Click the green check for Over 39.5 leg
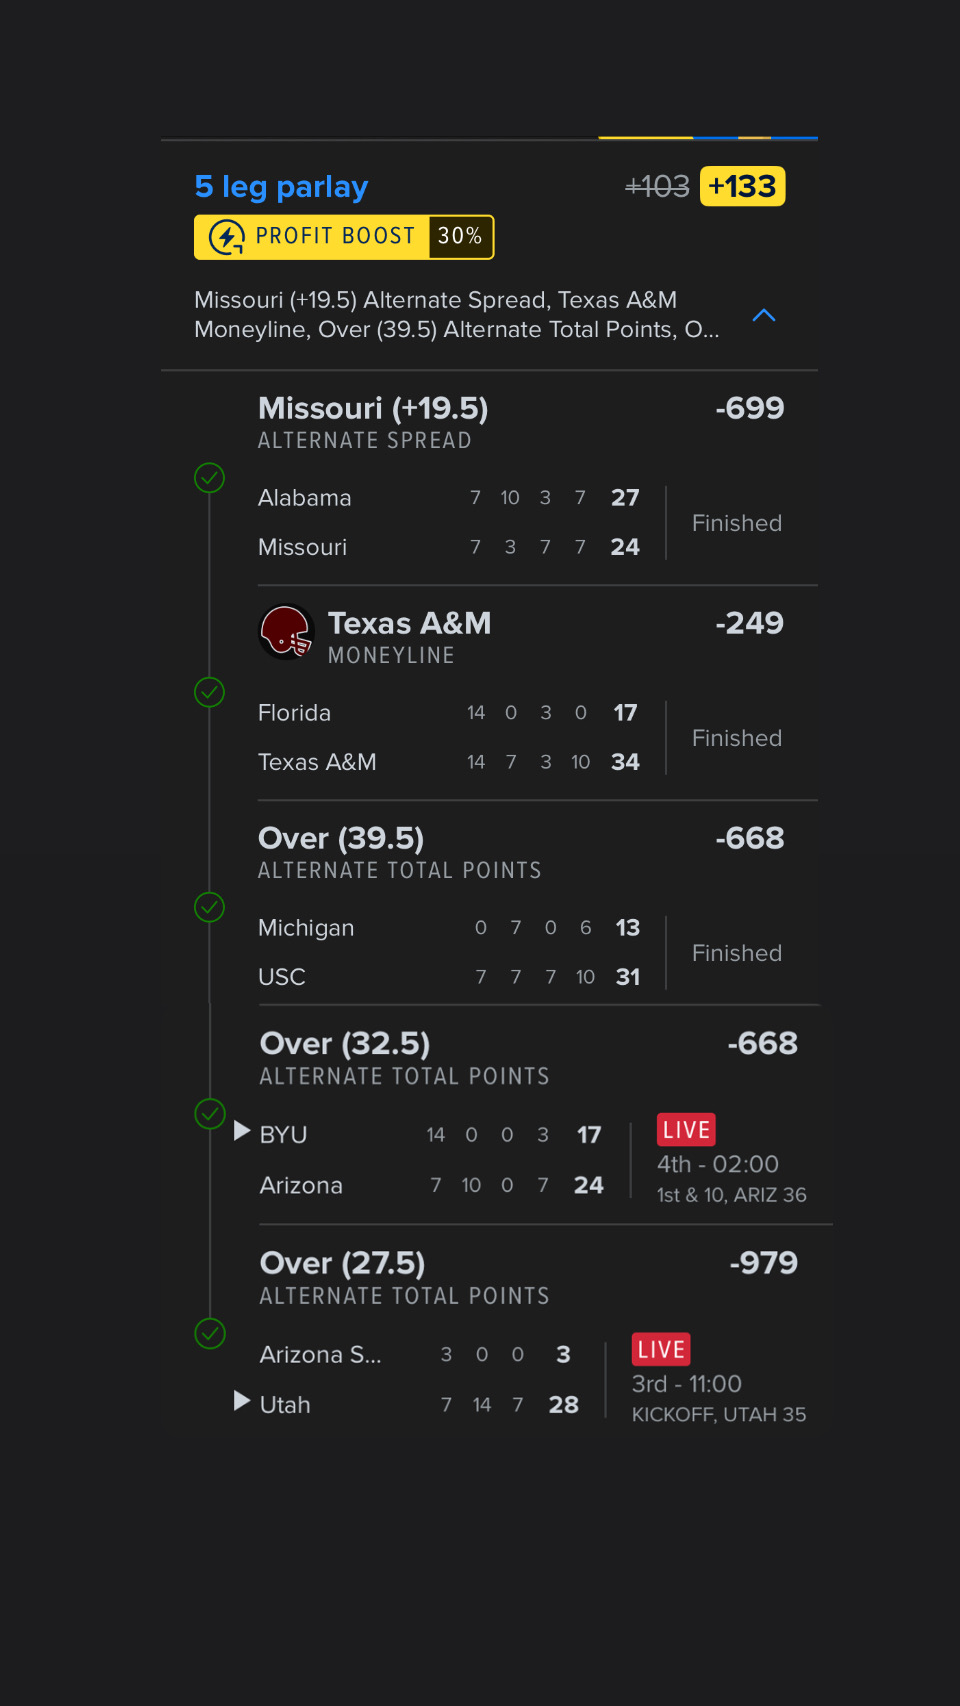 click(x=209, y=907)
